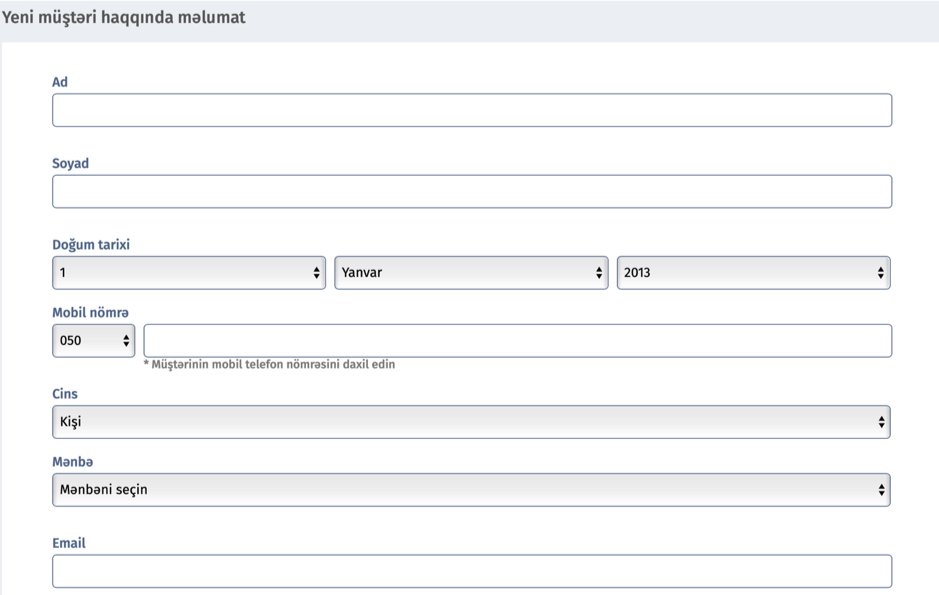This screenshot has width=939, height=595.
Task: Expand the Mənbəni seçin source dropdown
Action: [x=471, y=490]
